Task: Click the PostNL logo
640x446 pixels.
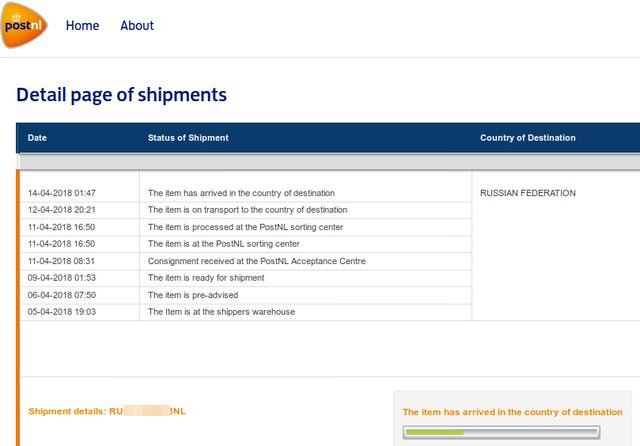Action: pos(24,25)
